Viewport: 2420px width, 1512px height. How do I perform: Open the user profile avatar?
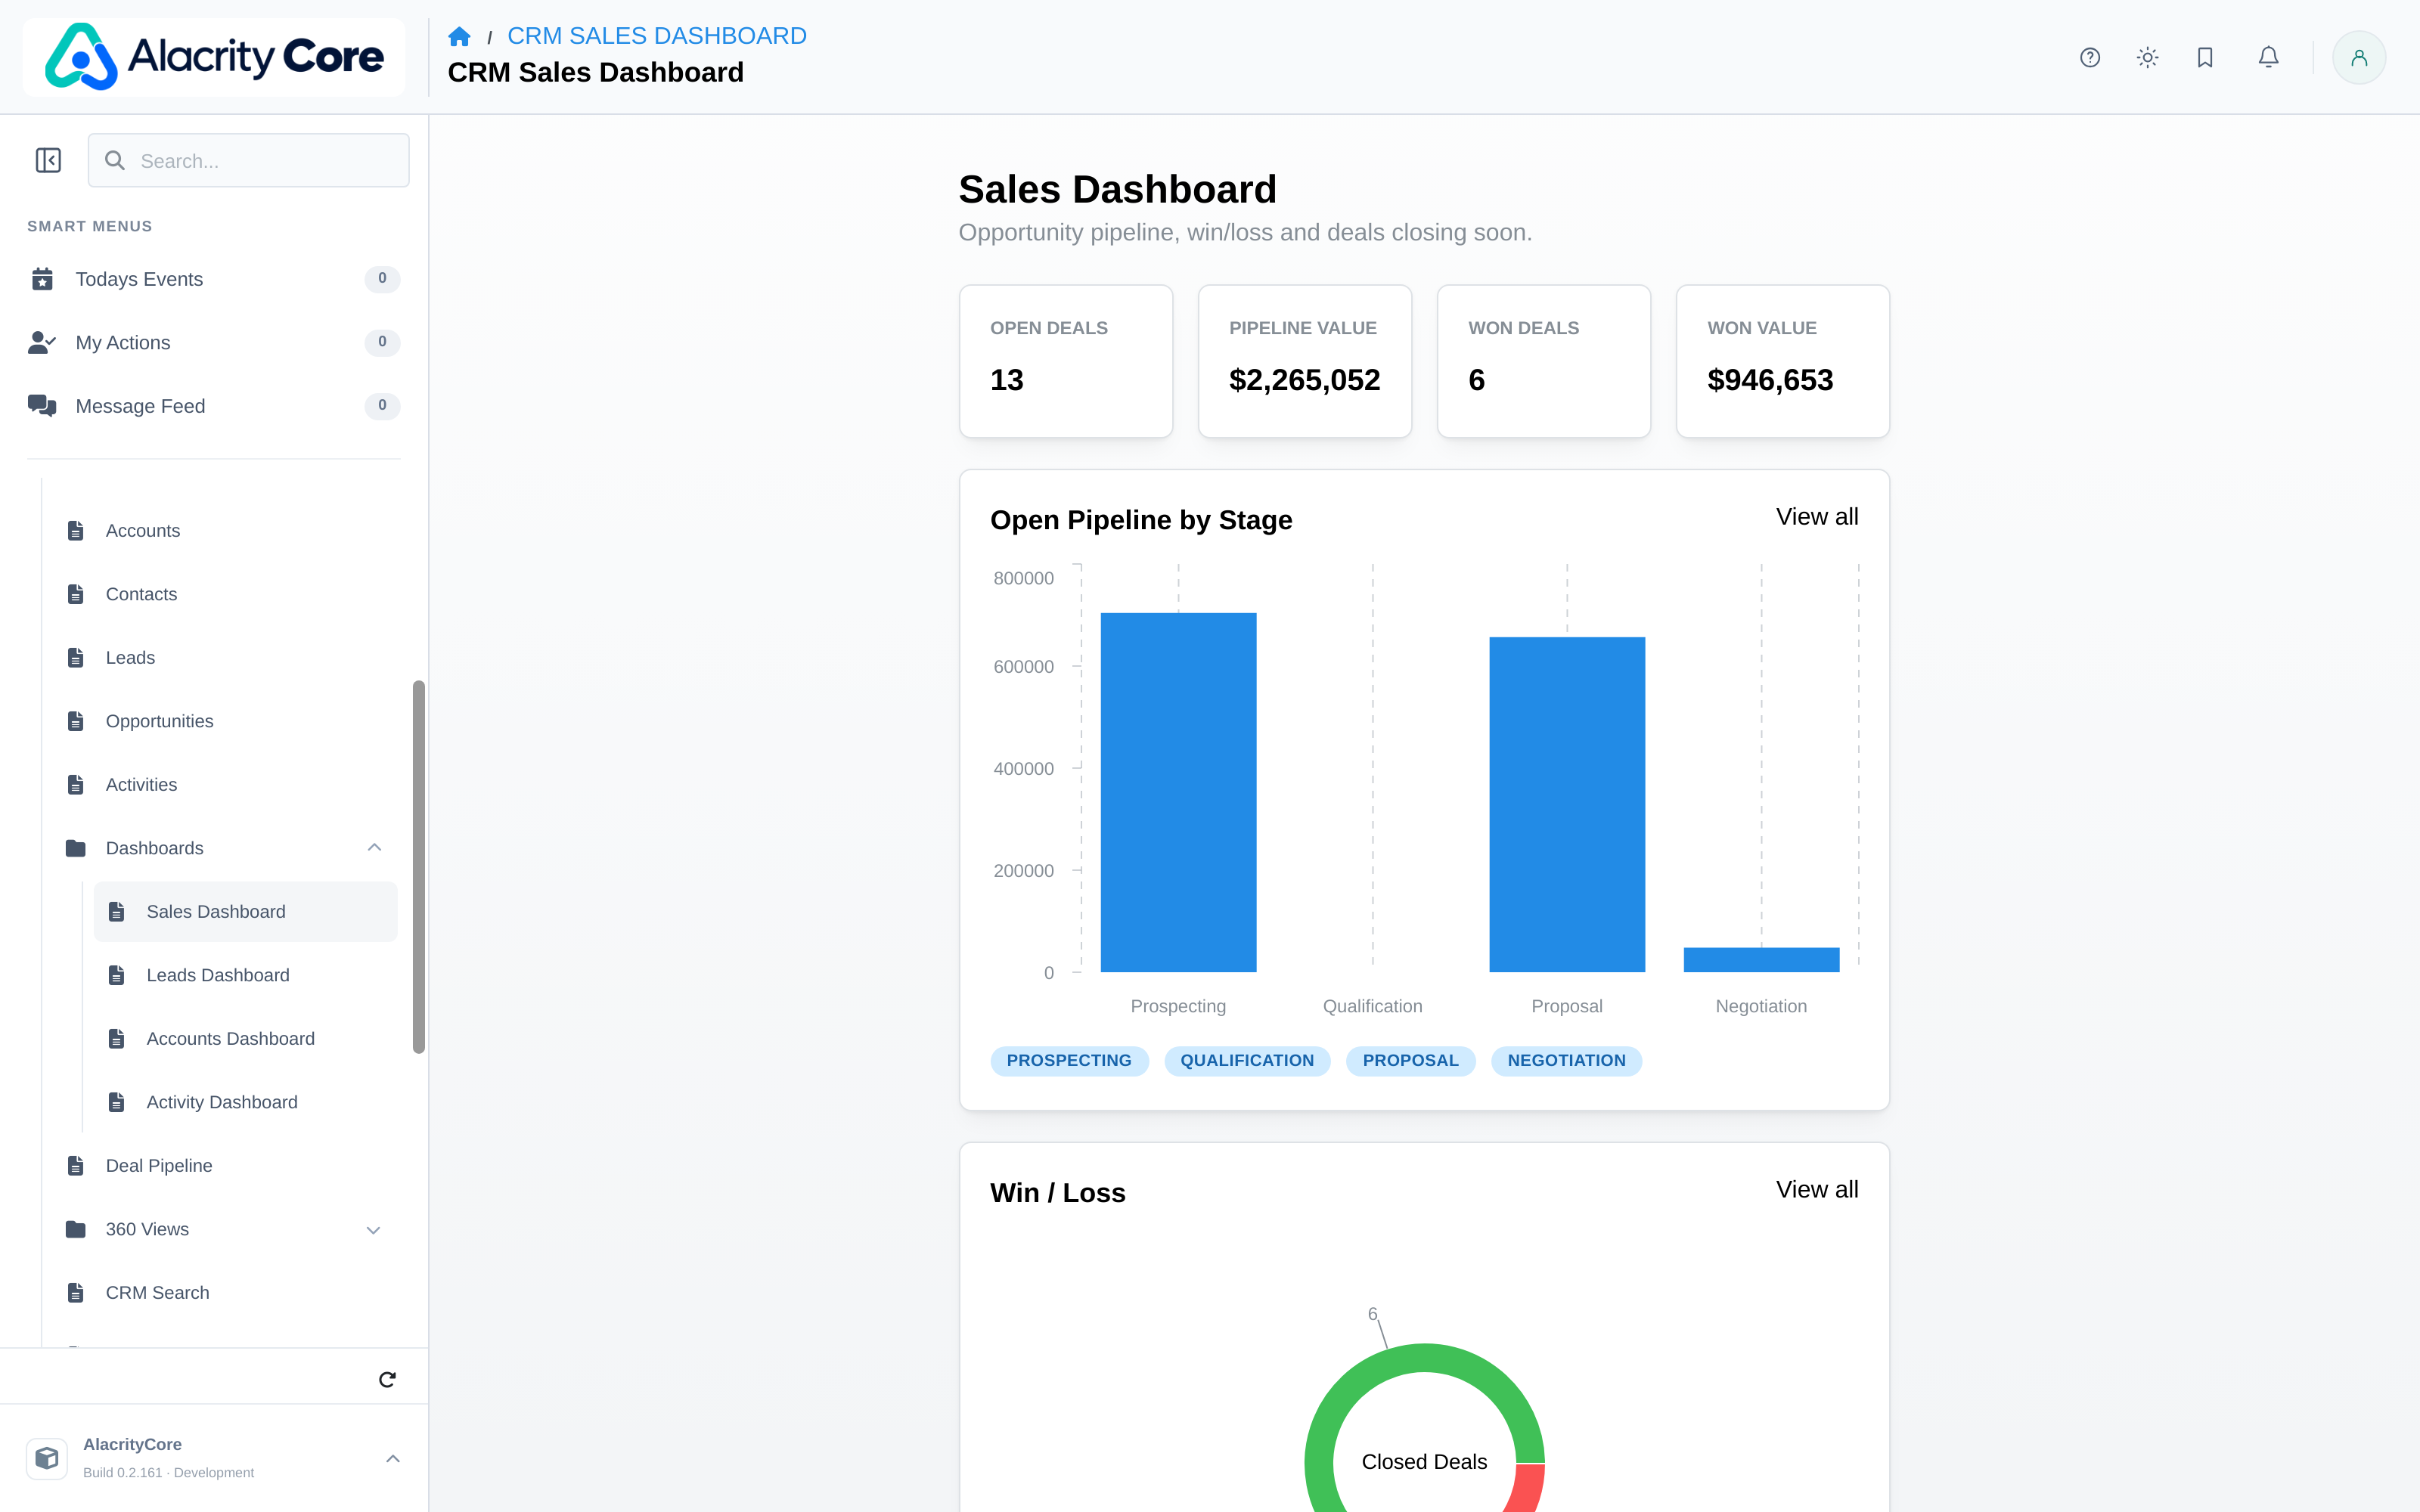[x=2359, y=58]
